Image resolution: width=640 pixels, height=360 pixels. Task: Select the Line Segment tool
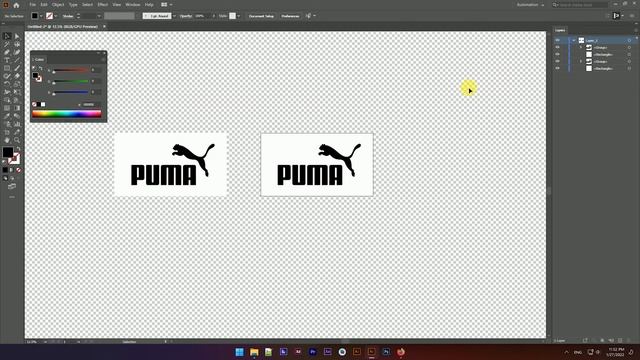pos(17,60)
